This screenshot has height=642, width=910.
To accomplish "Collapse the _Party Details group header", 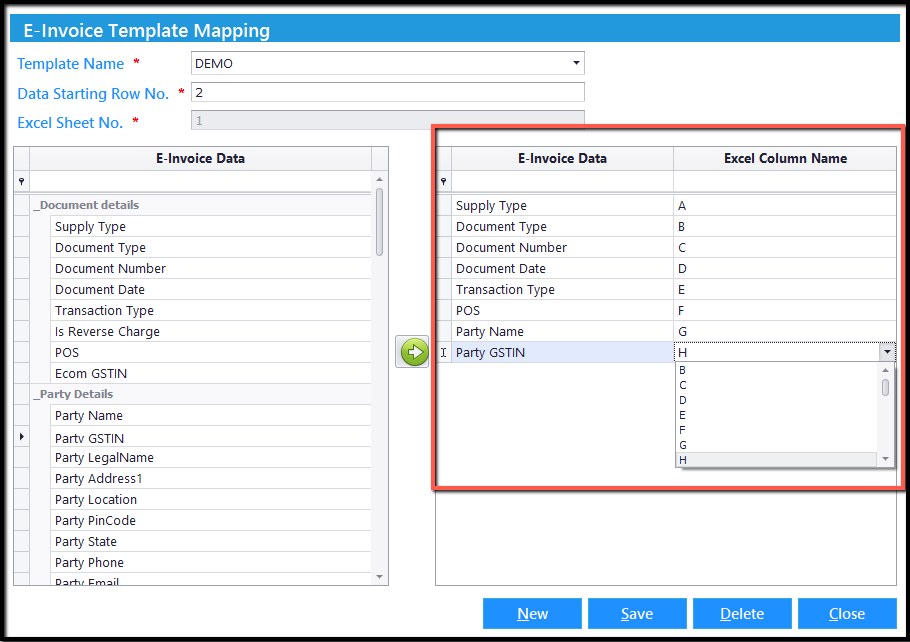I will [76, 394].
